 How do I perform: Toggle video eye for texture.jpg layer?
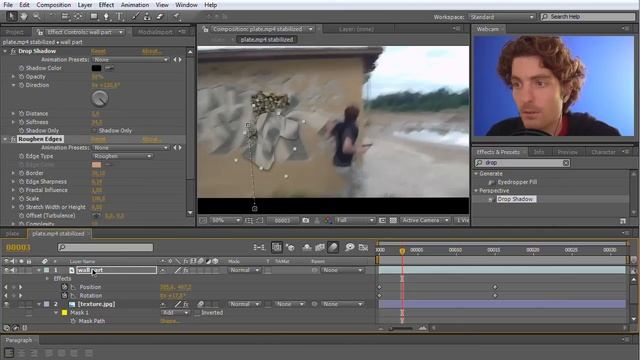pyautogui.click(x=6, y=304)
